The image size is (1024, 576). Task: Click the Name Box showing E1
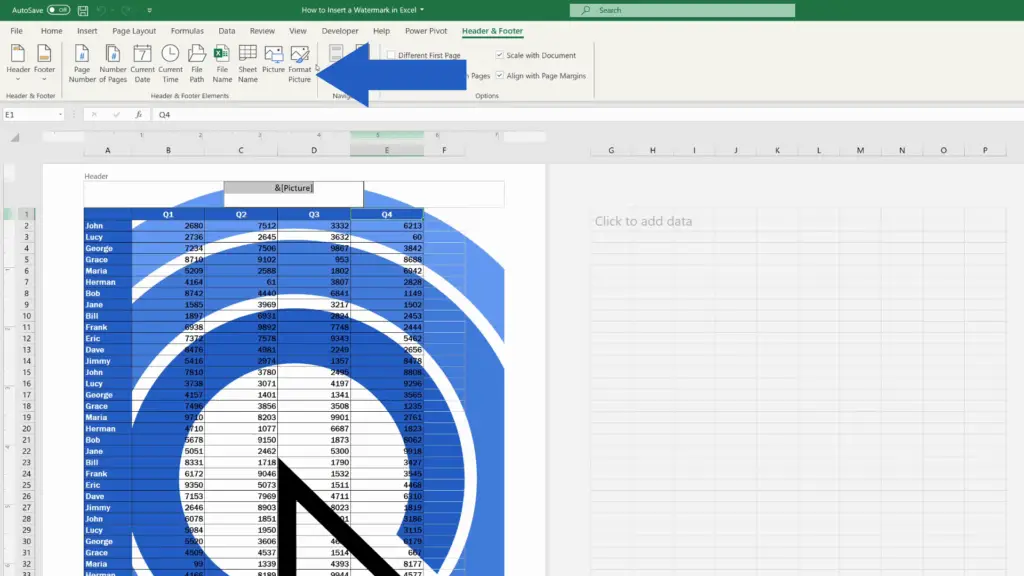[x=30, y=115]
